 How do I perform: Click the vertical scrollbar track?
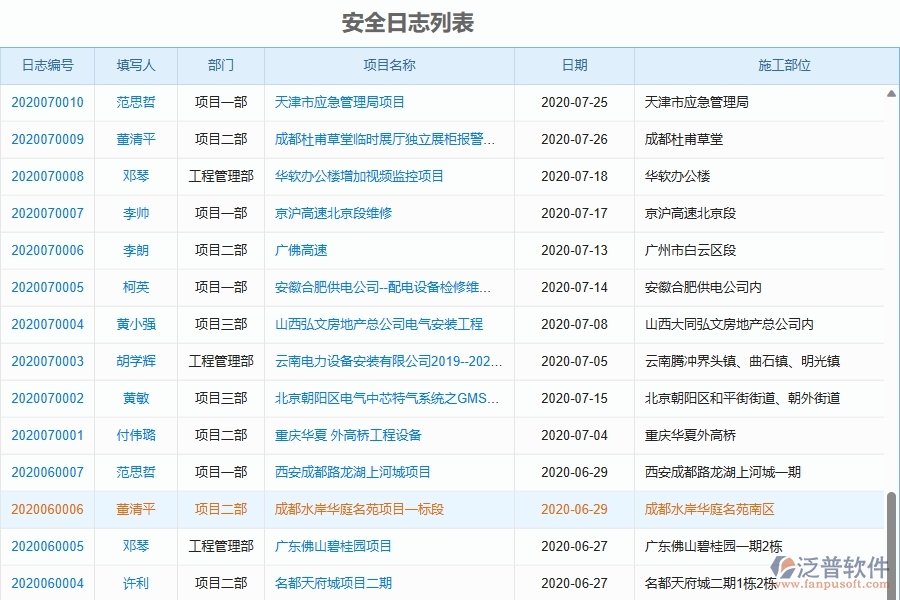pos(893,300)
